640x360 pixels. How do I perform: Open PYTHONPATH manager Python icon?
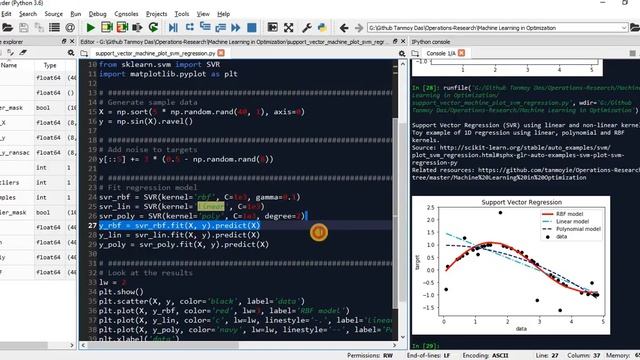click(x=322, y=28)
